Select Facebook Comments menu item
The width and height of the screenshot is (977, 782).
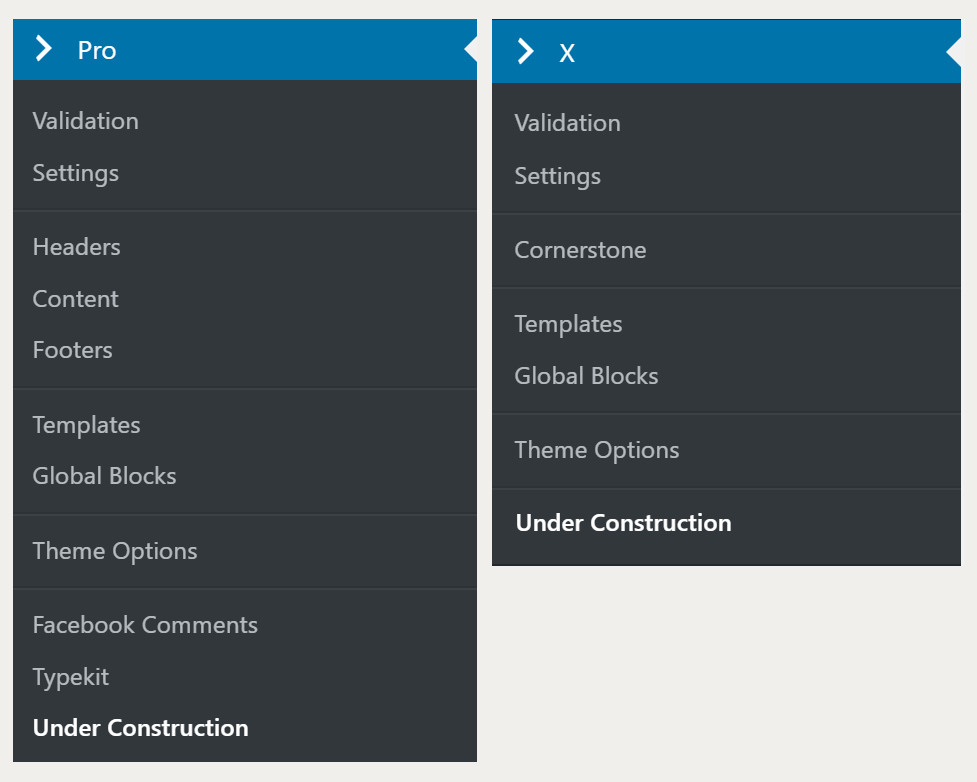(x=146, y=625)
